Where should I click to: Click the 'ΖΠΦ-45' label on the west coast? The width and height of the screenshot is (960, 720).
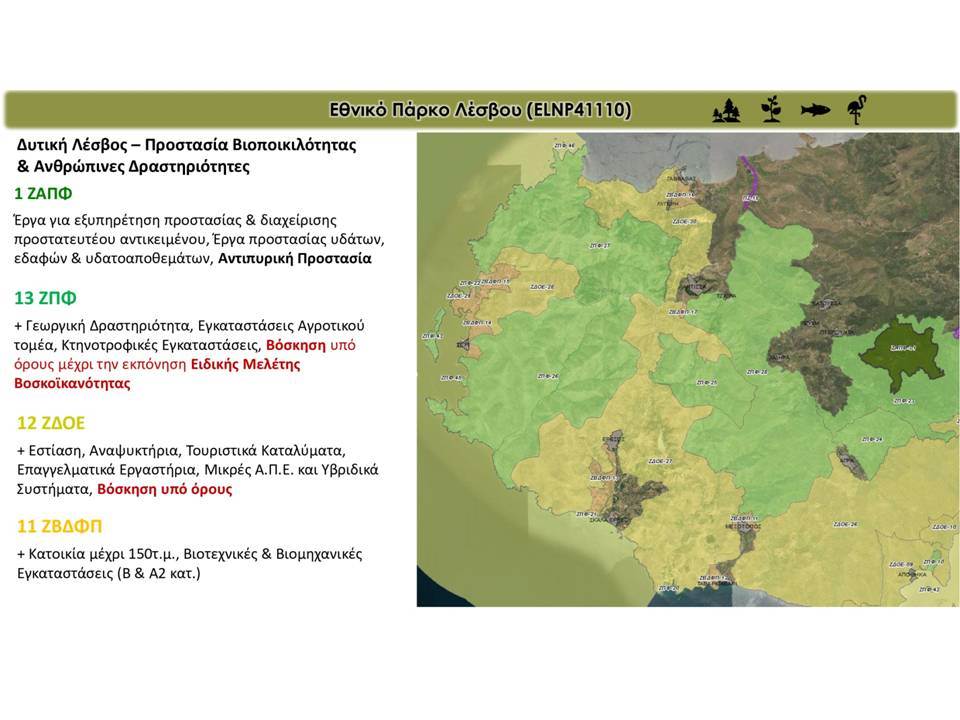(451, 378)
